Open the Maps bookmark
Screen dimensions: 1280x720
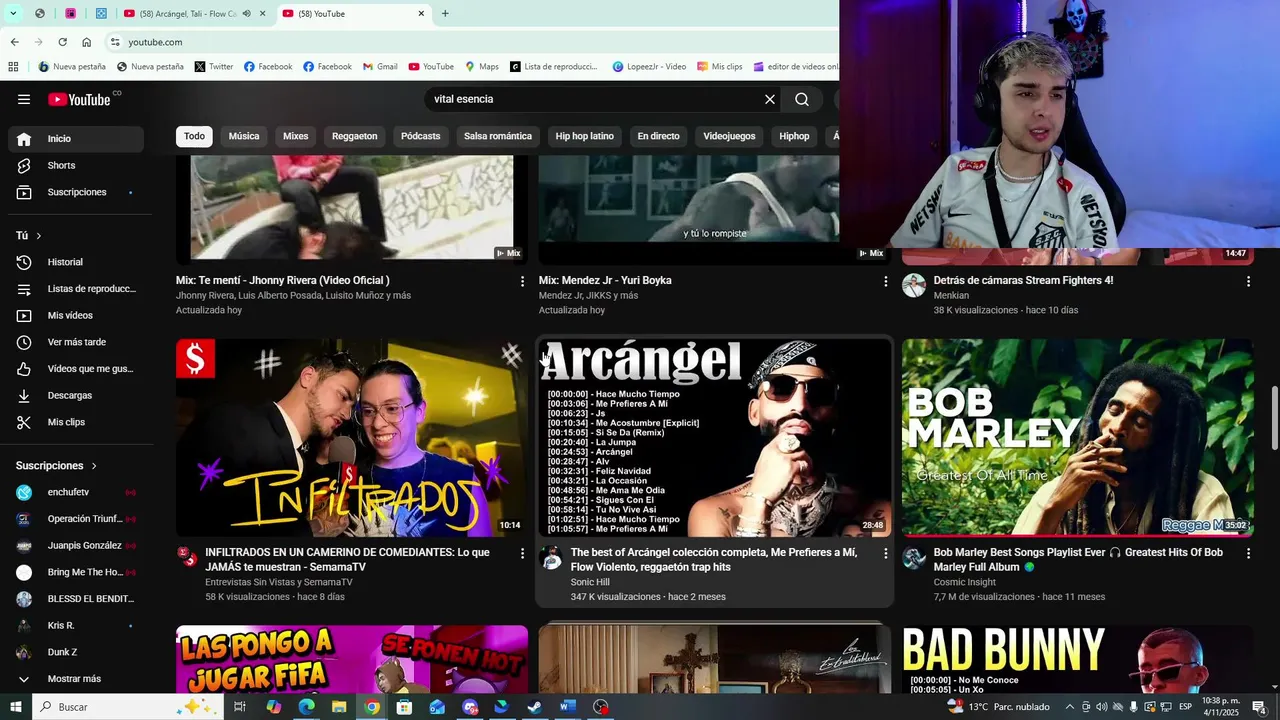[481, 67]
